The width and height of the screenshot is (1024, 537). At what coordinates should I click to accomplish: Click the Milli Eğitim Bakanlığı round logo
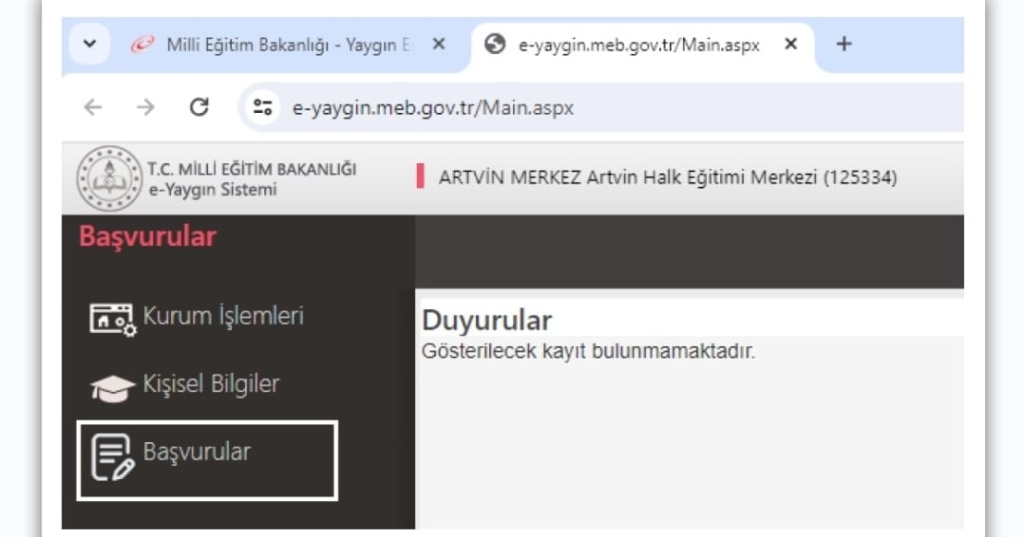[109, 178]
